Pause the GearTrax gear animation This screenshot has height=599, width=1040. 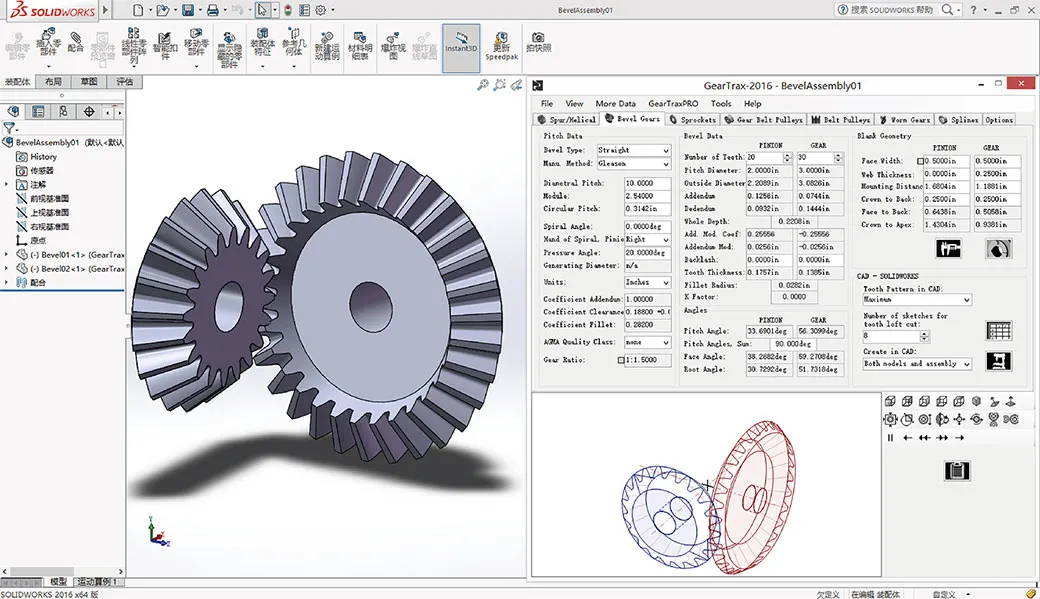pyautogui.click(x=890, y=438)
